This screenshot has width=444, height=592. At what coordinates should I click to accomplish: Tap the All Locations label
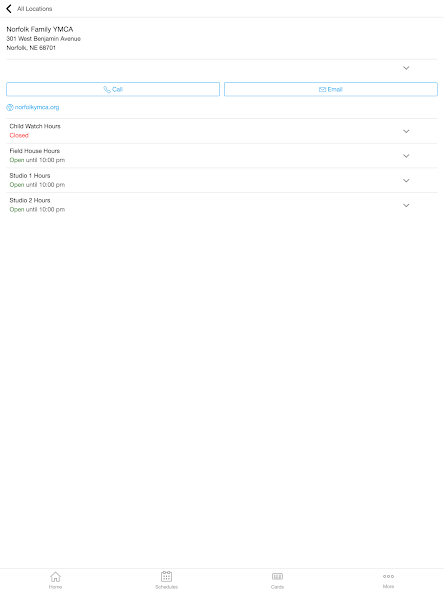pos(34,9)
